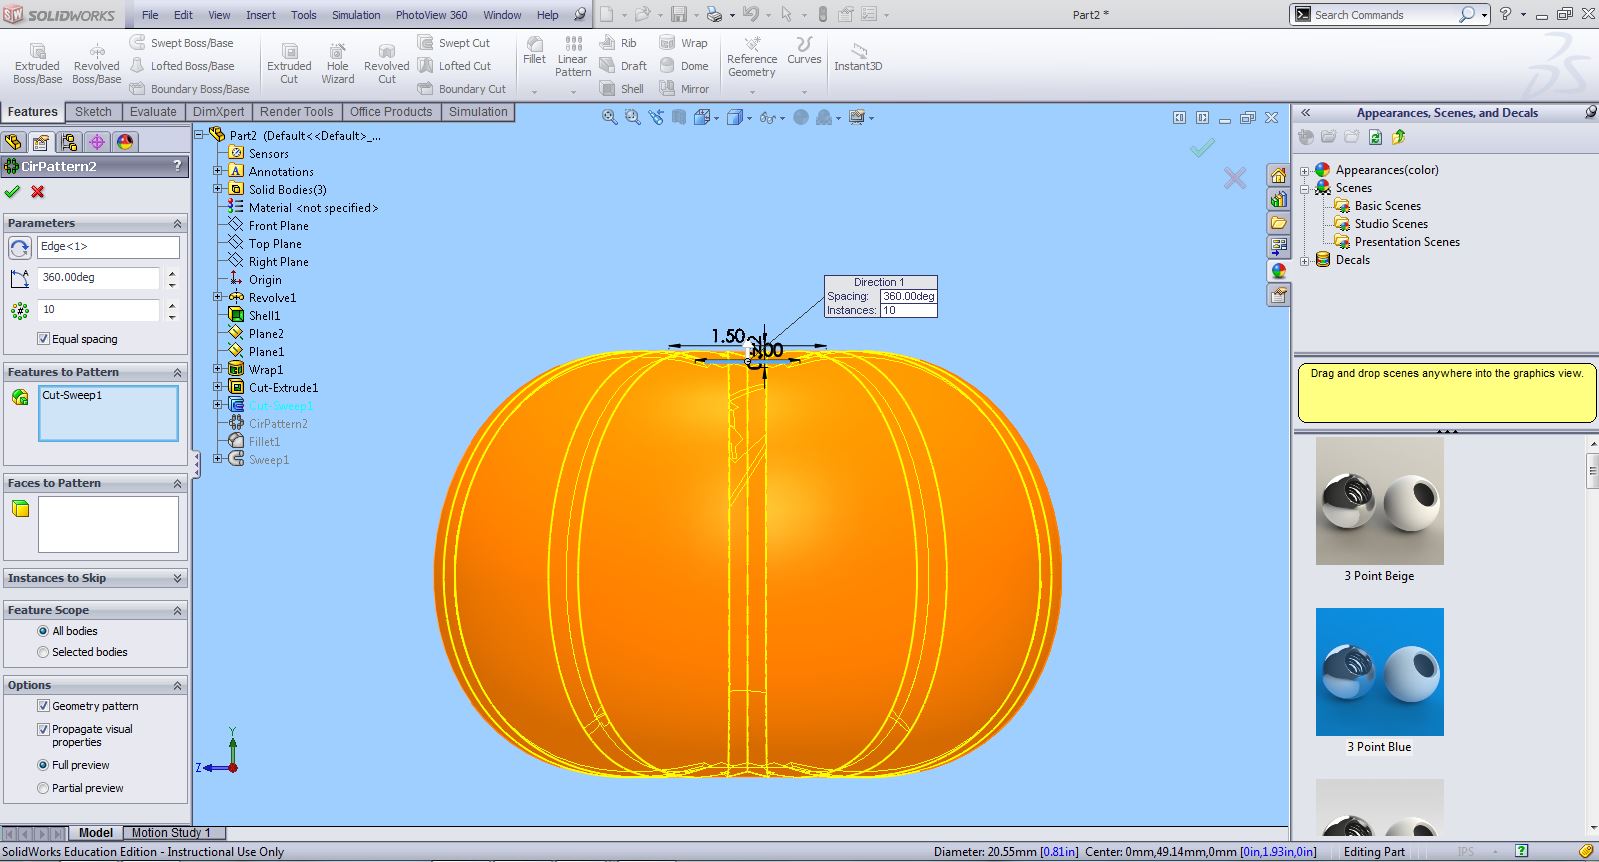Click the Mirror feature tool
Image resolution: width=1599 pixels, height=862 pixels.
[685, 89]
